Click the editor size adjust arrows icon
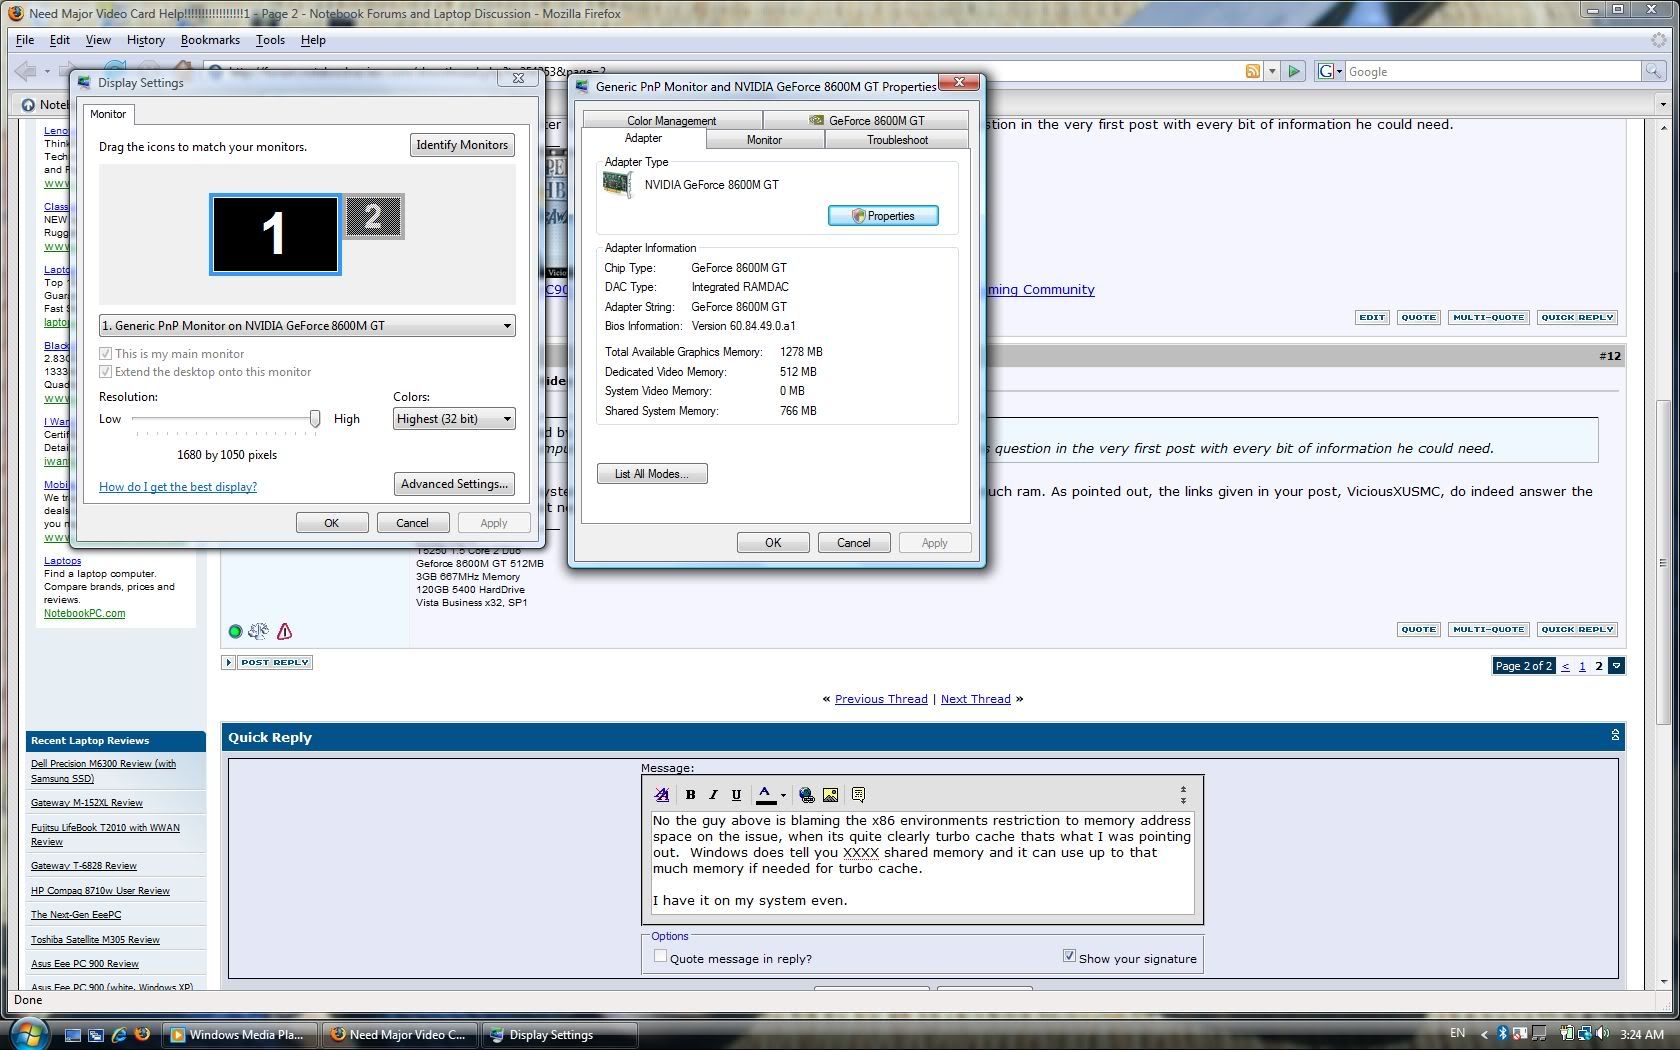The height and width of the screenshot is (1050, 1680). click(1183, 795)
